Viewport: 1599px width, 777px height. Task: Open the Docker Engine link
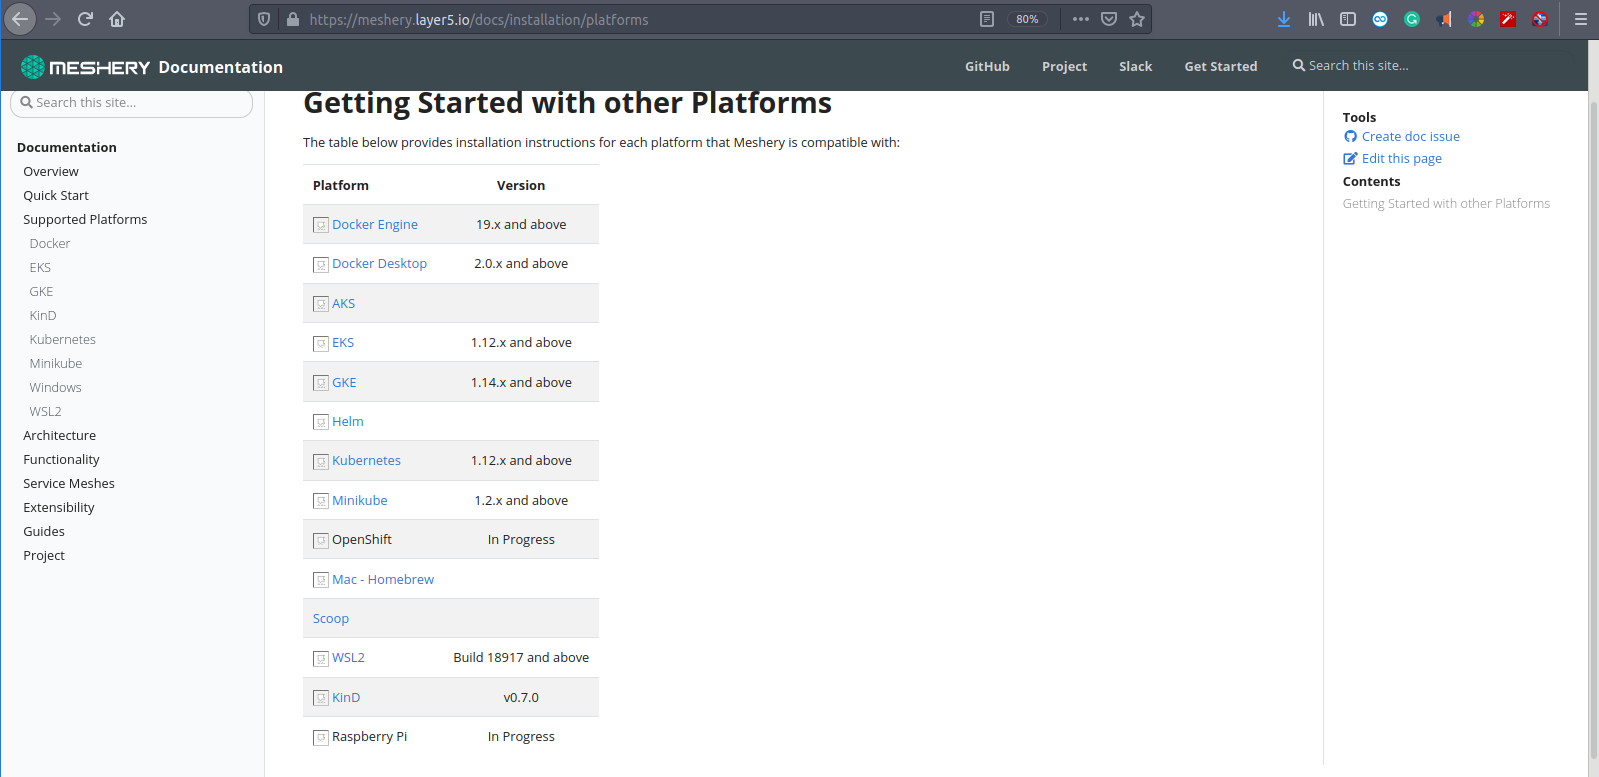tap(375, 225)
